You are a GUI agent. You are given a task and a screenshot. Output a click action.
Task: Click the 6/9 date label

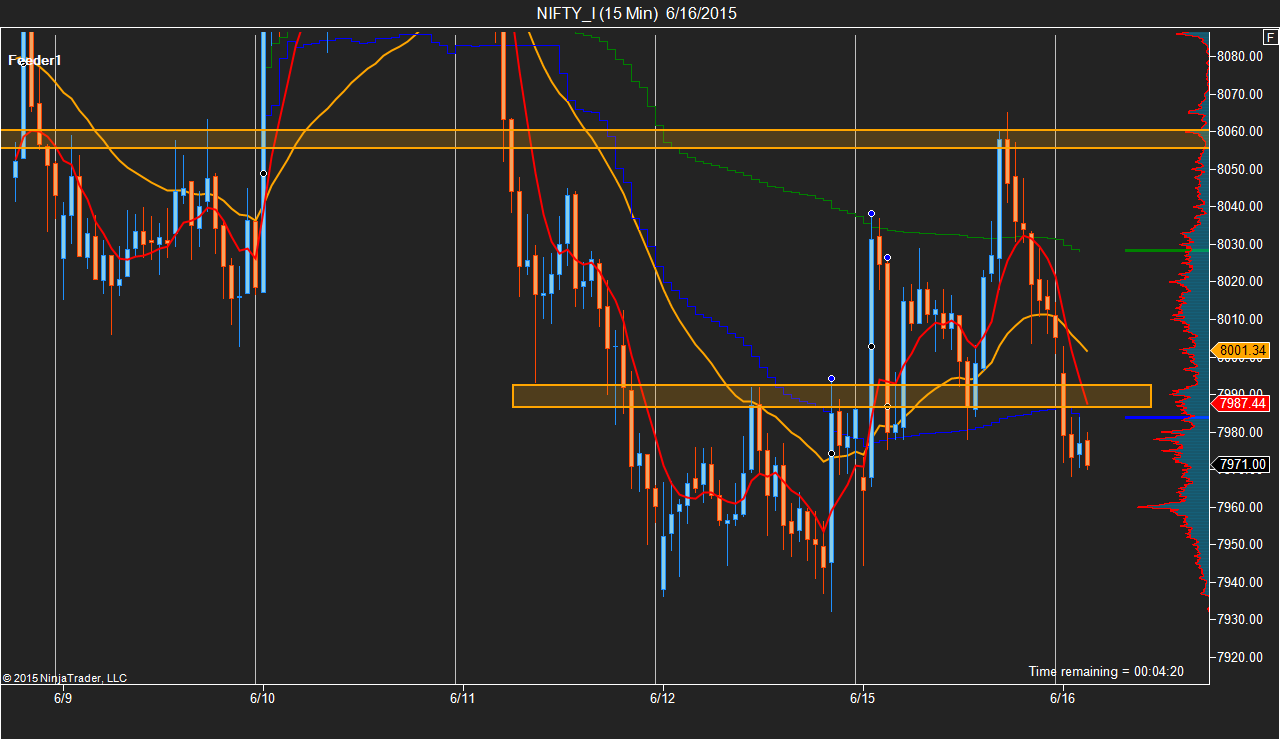point(63,697)
